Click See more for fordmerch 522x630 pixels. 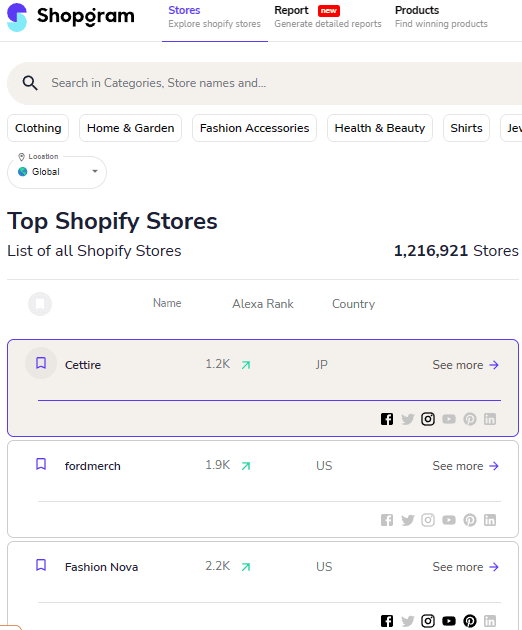465,466
